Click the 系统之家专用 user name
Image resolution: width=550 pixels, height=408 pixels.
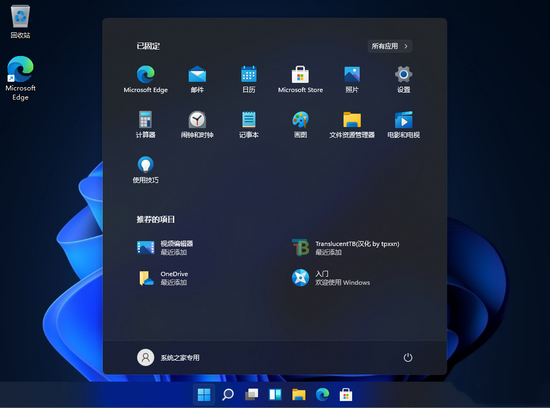click(180, 358)
